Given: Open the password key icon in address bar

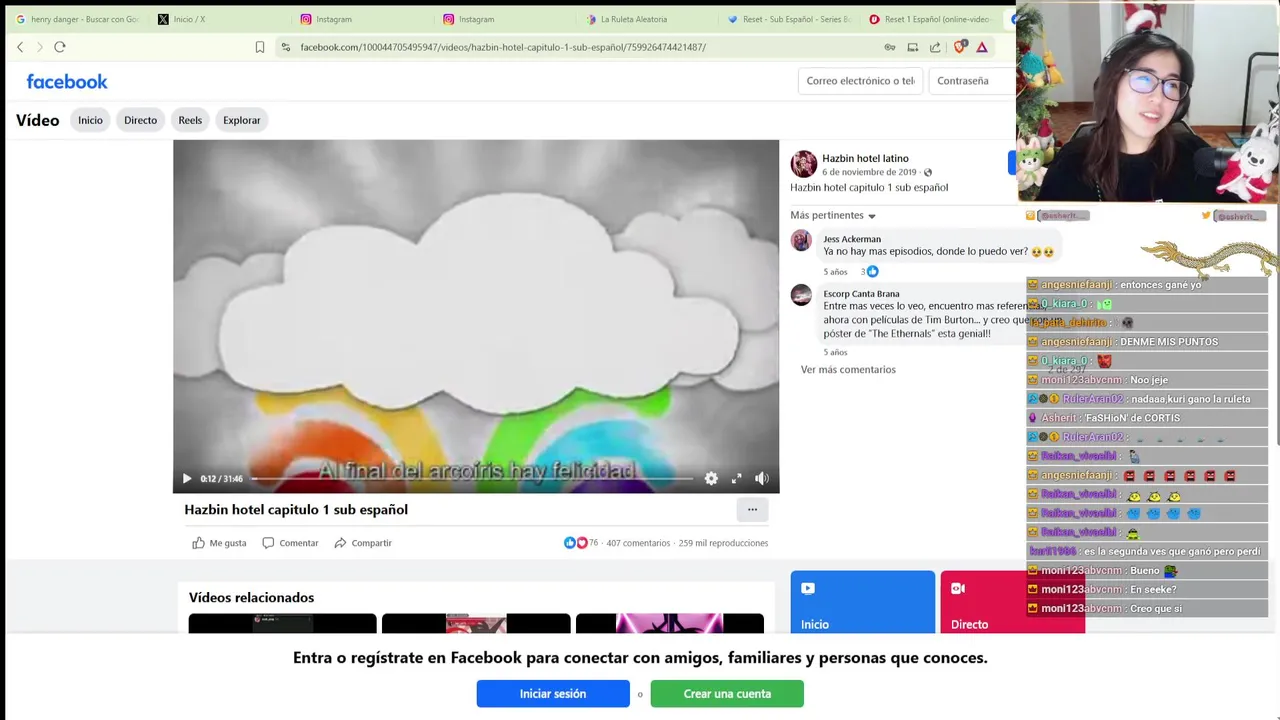Looking at the screenshot, I should [890, 47].
